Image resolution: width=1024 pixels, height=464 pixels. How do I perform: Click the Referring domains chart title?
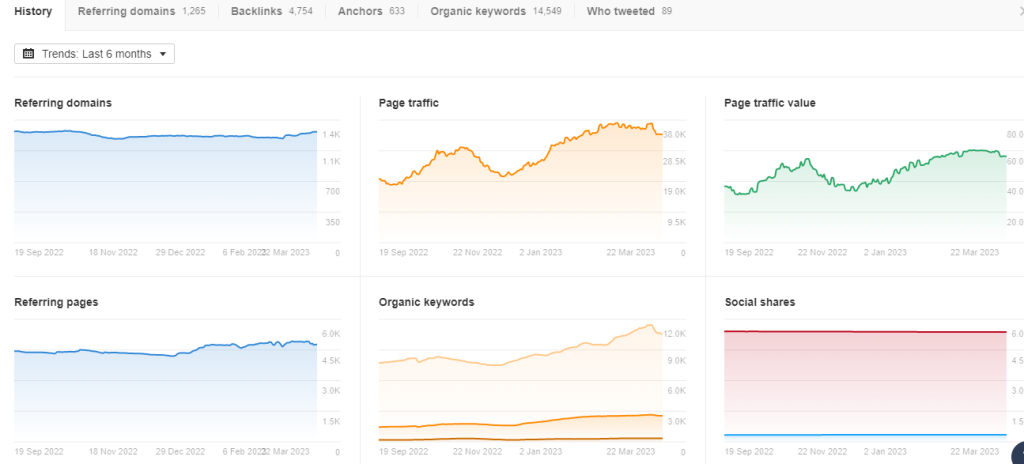63,103
